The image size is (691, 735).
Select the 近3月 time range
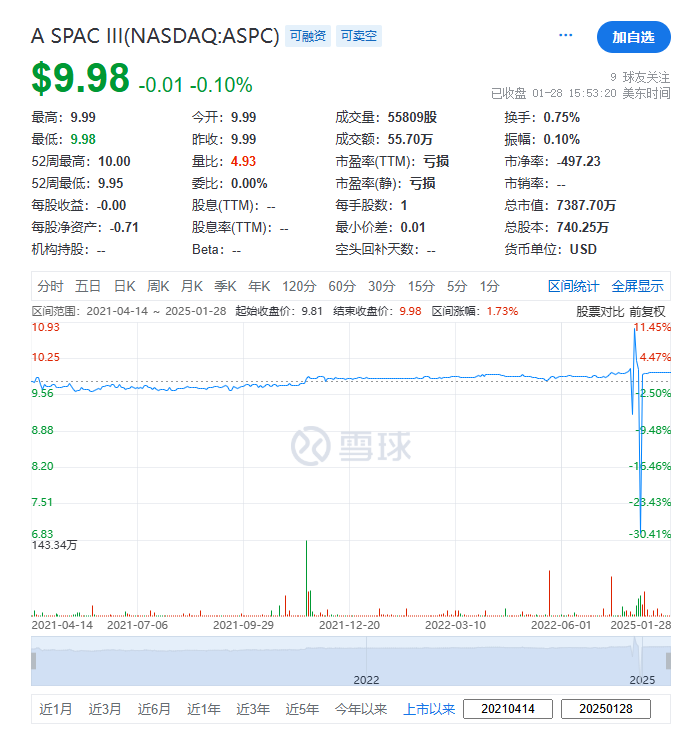105,709
